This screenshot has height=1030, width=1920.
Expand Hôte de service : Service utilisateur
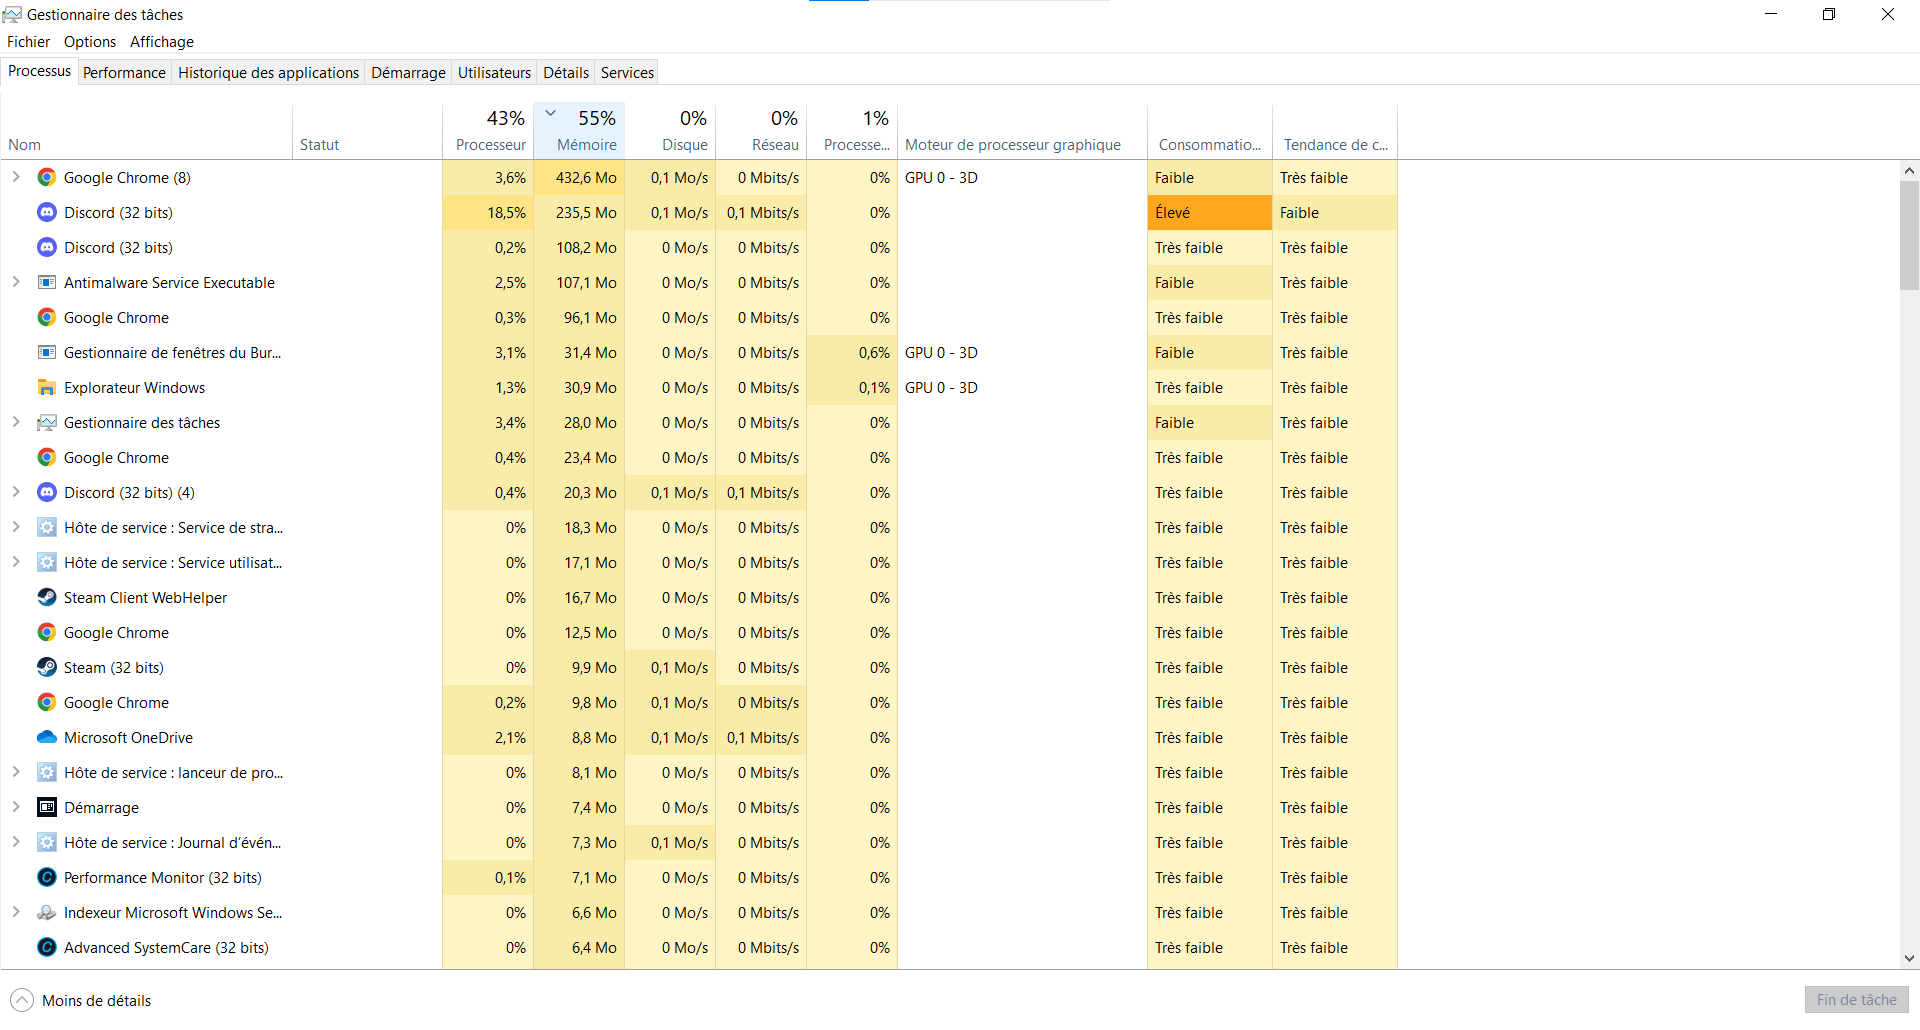click(16, 562)
